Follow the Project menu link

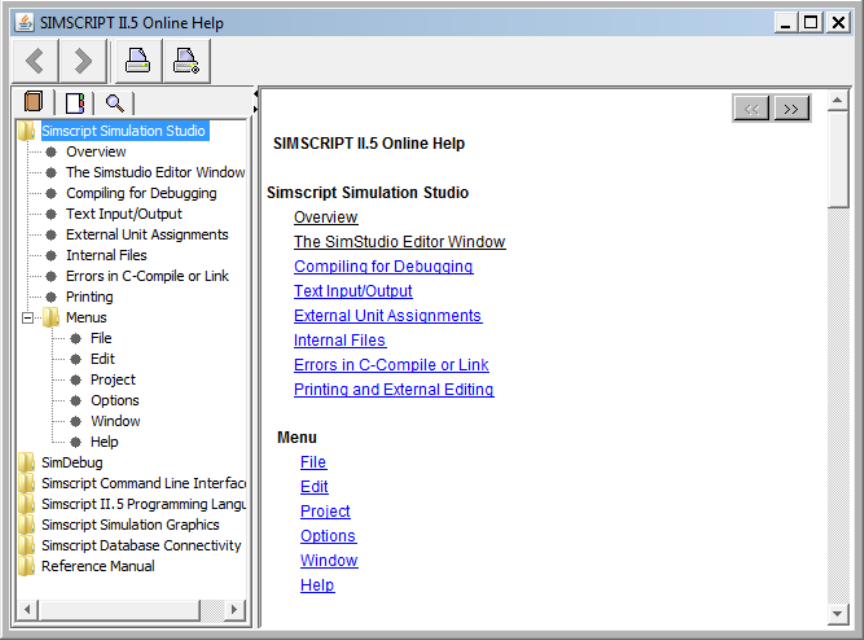tap(325, 511)
